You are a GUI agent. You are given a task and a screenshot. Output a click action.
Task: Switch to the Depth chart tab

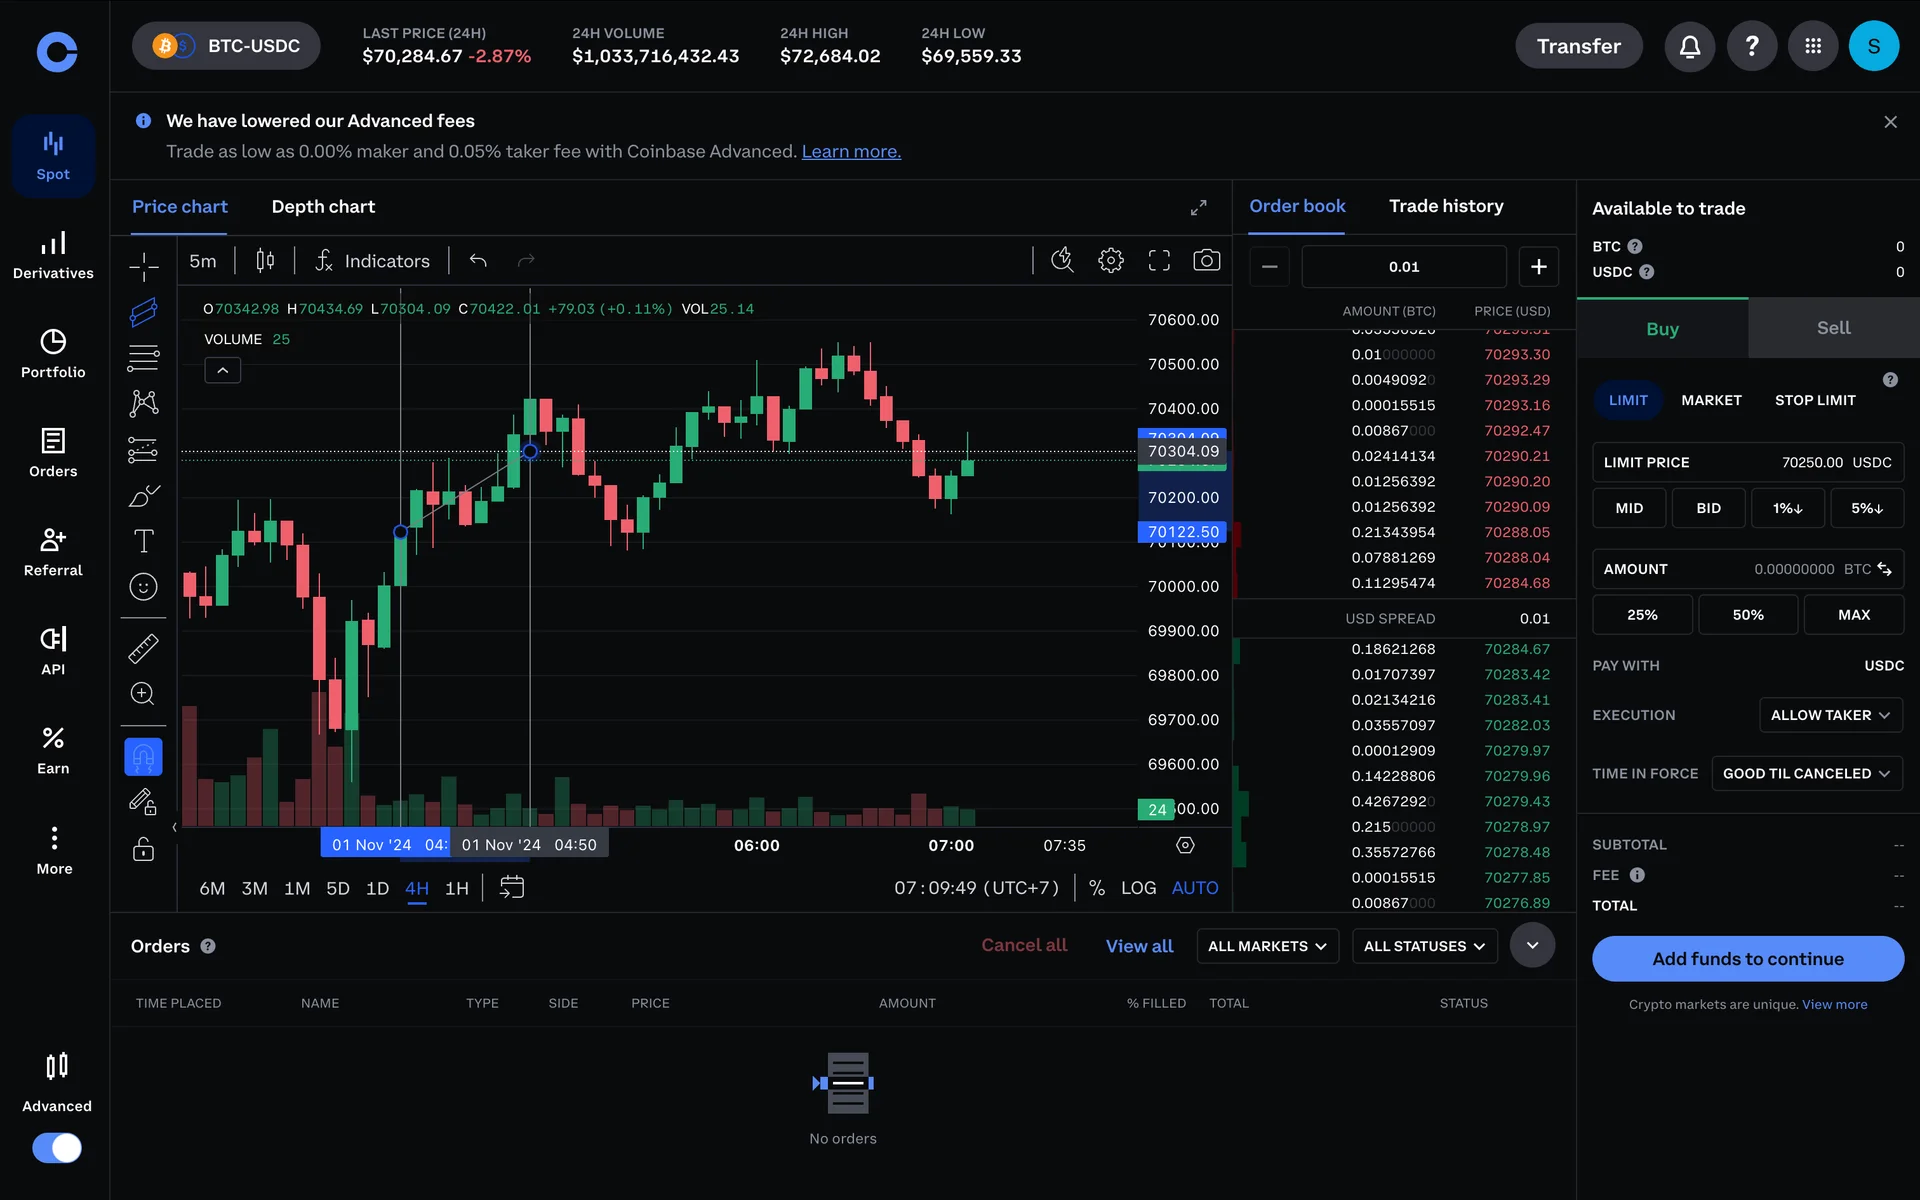coord(323,207)
